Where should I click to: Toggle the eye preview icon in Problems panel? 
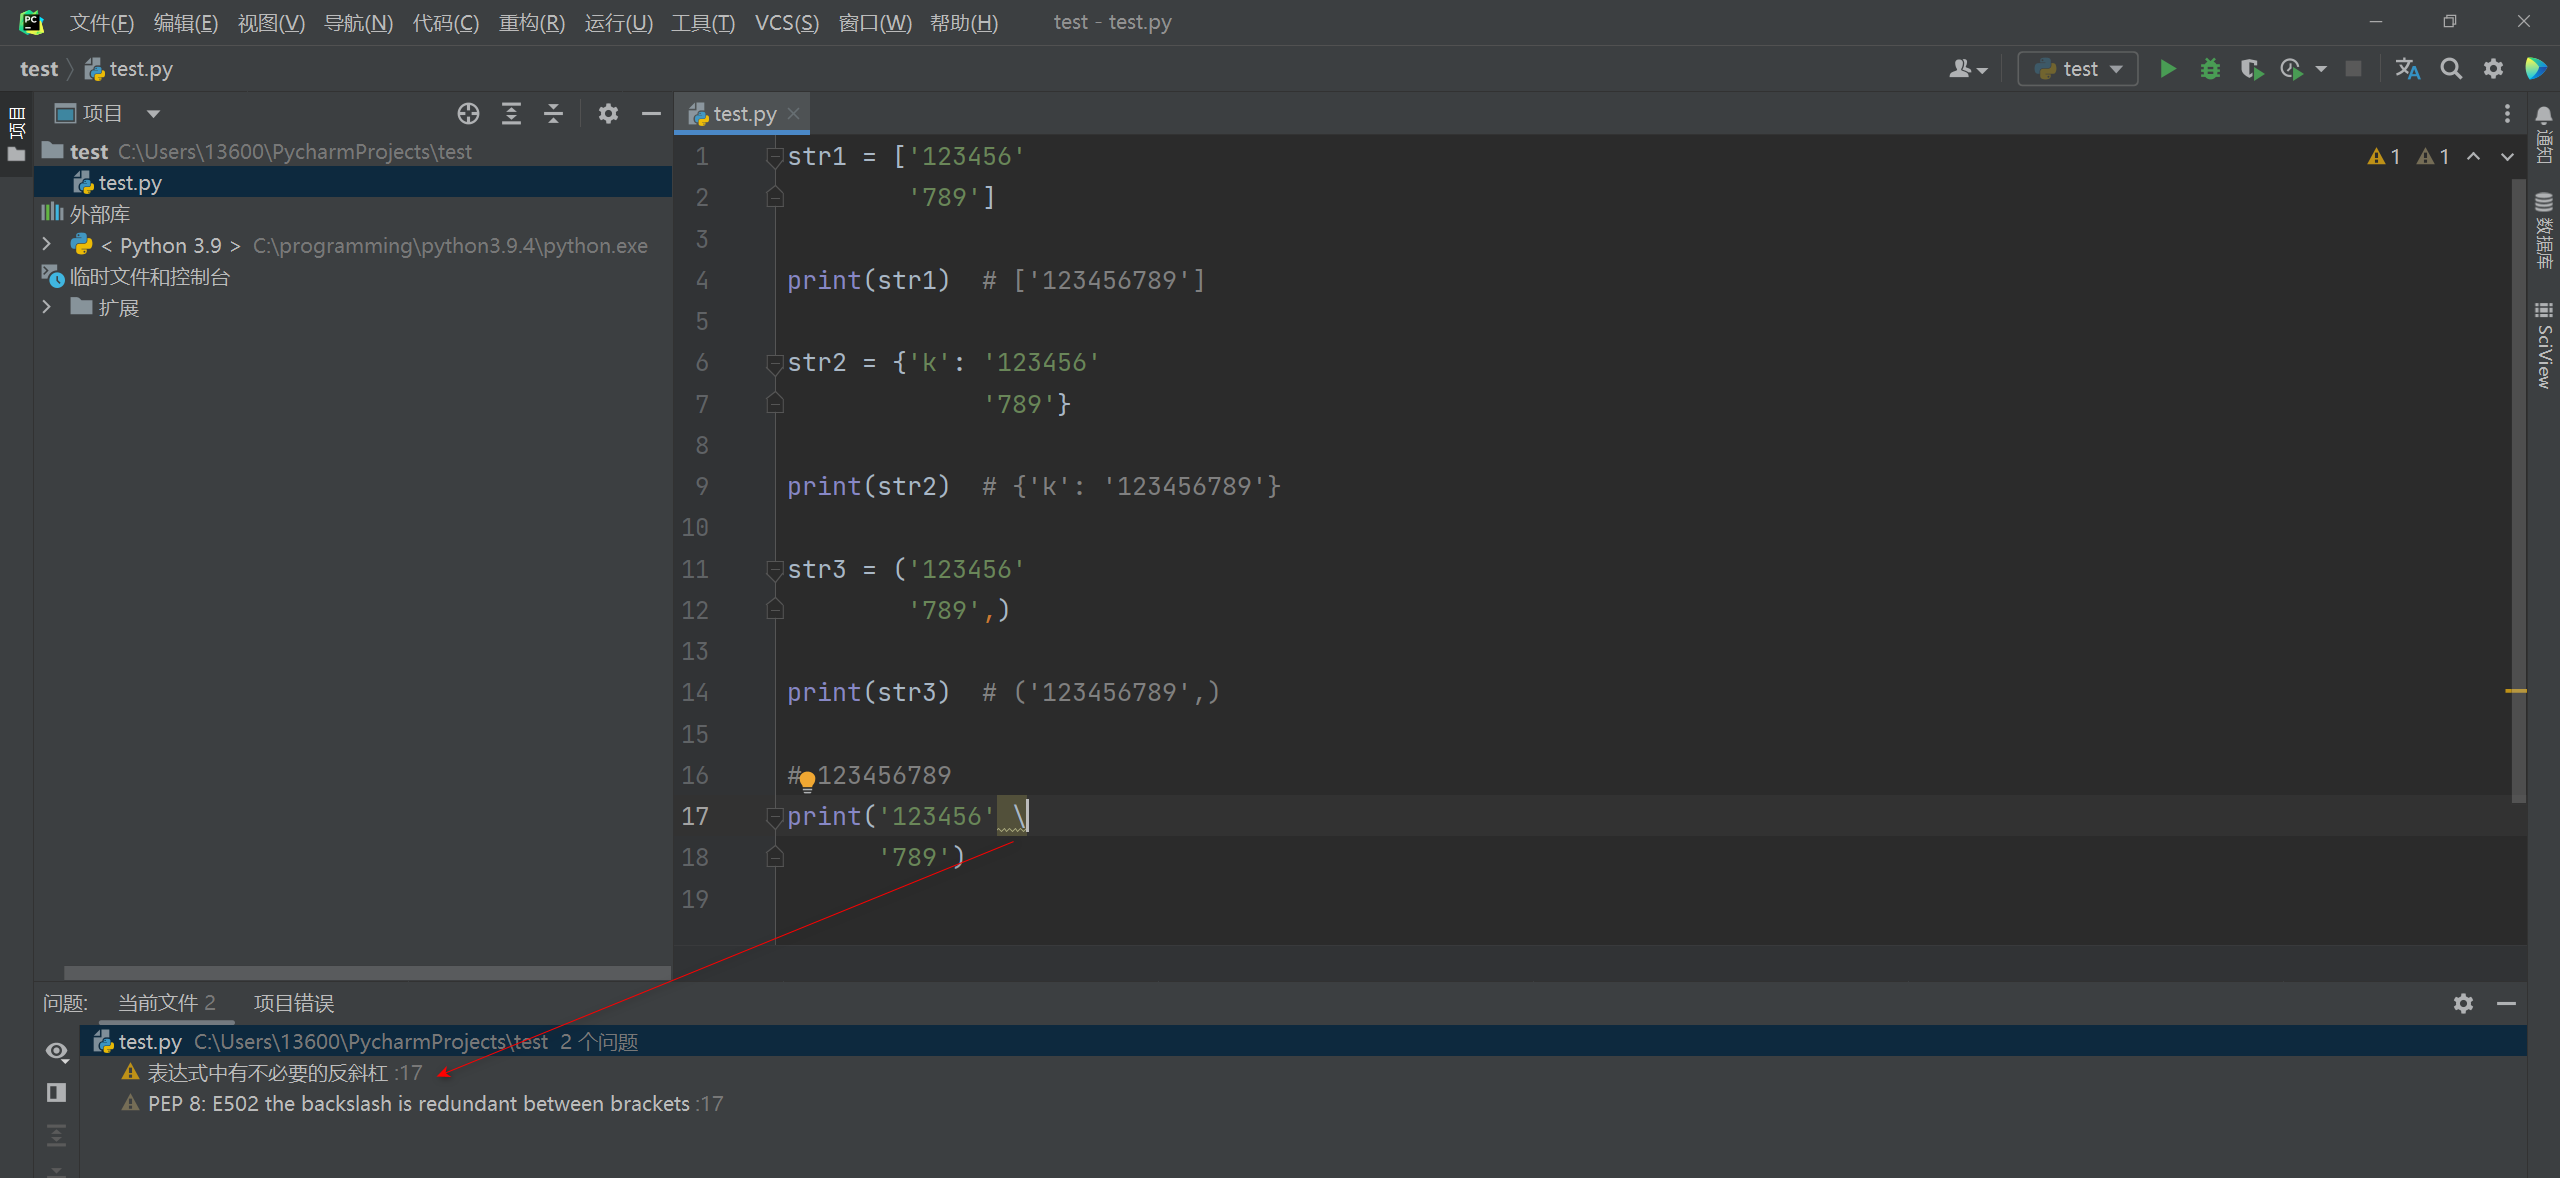pyautogui.click(x=56, y=1051)
